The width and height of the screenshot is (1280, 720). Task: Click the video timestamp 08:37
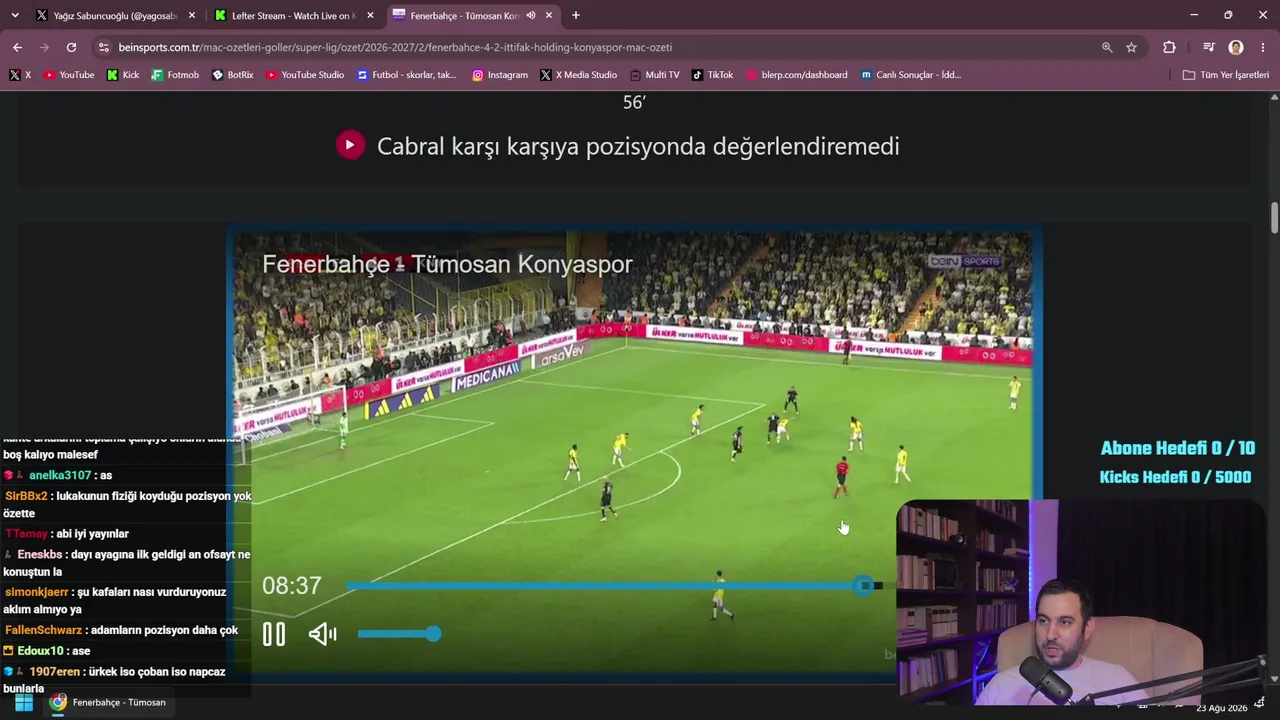point(292,586)
